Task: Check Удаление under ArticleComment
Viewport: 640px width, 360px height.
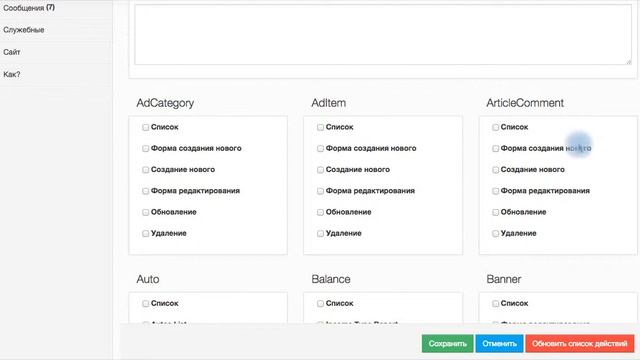Action: [x=496, y=233]
